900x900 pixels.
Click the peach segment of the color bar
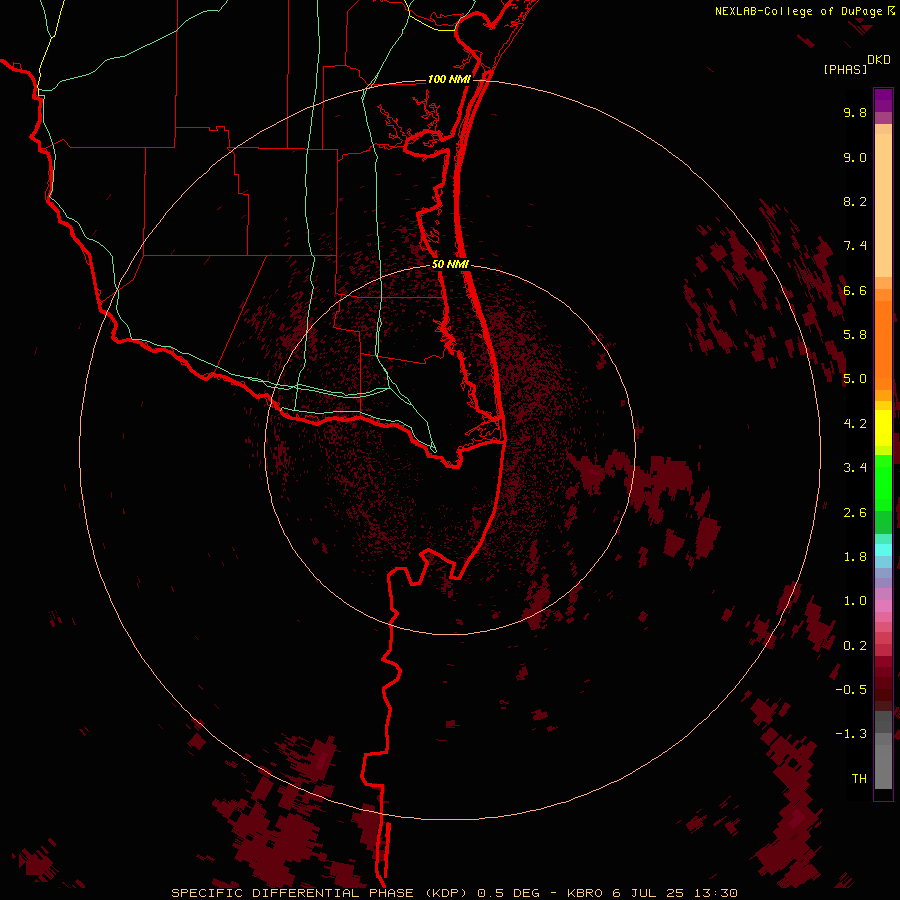tap(883, 205)
